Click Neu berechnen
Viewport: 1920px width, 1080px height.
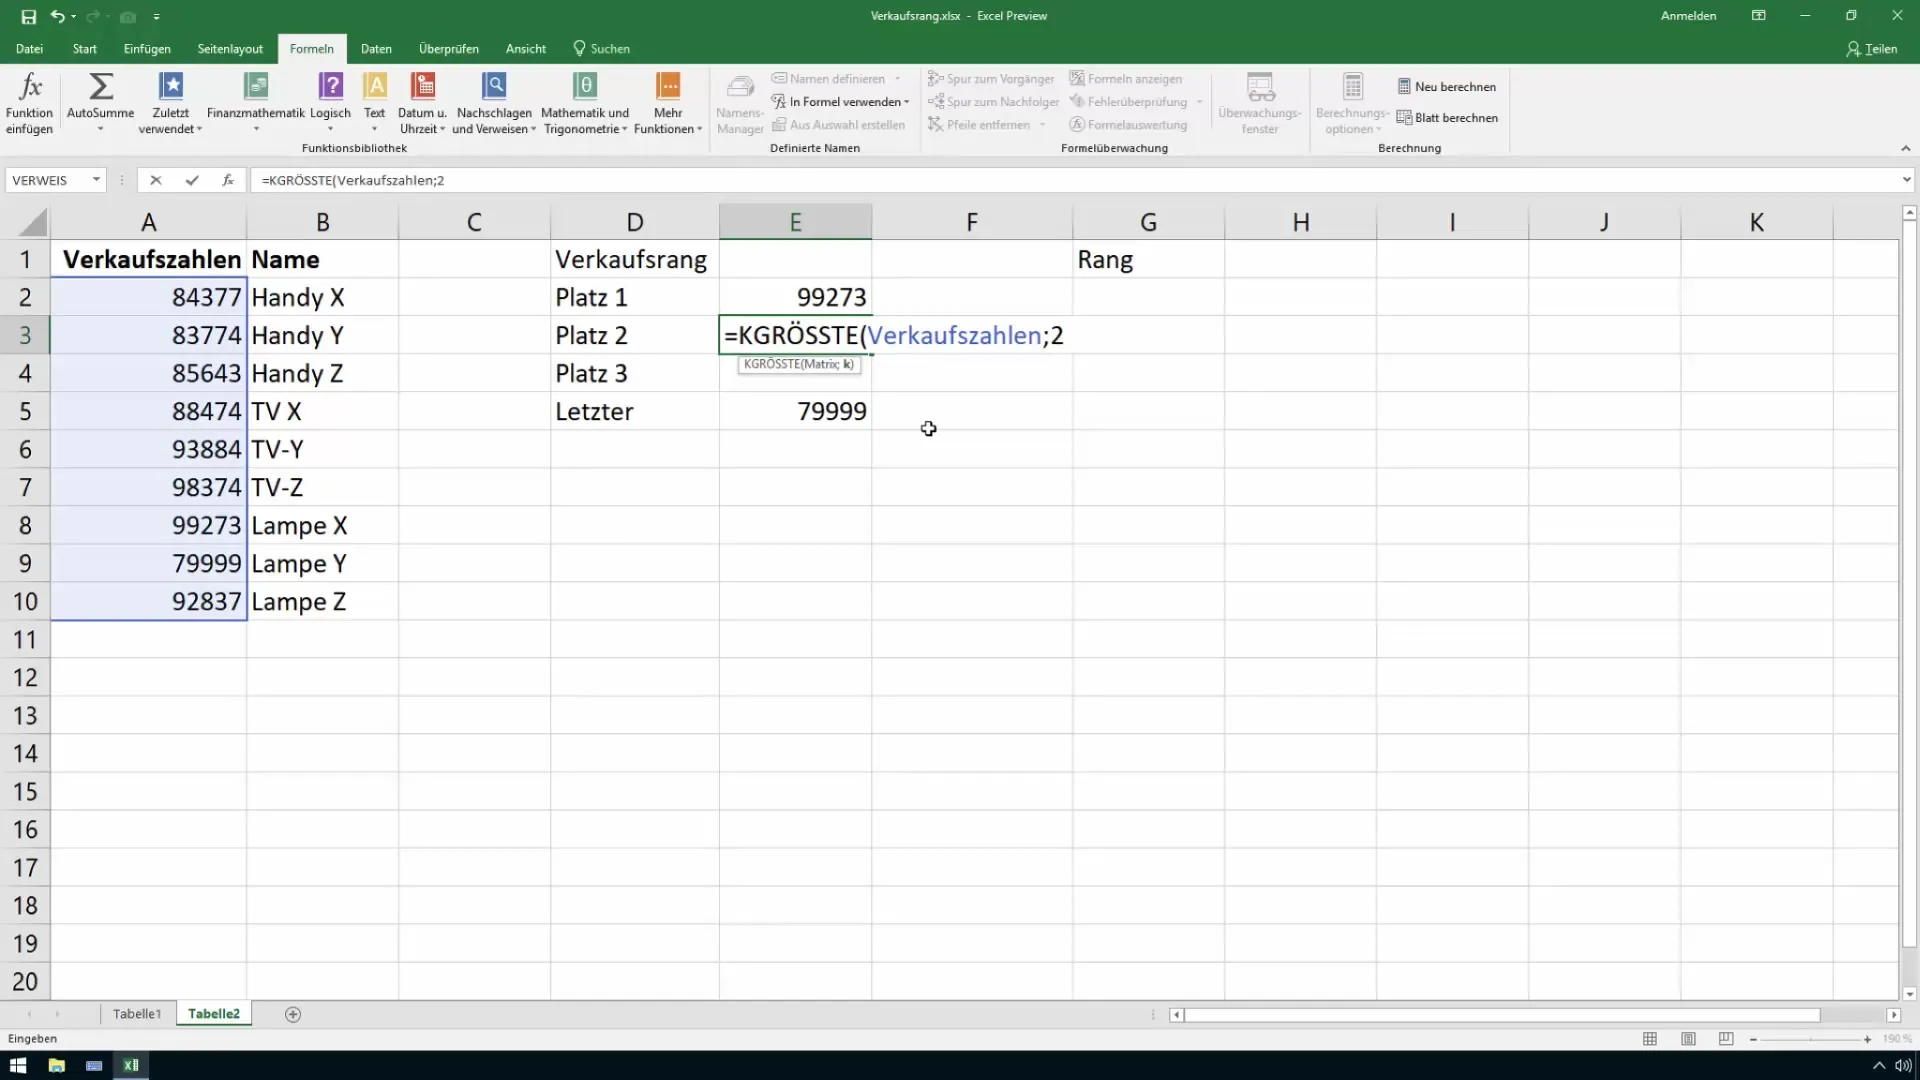pos(1447,87)
